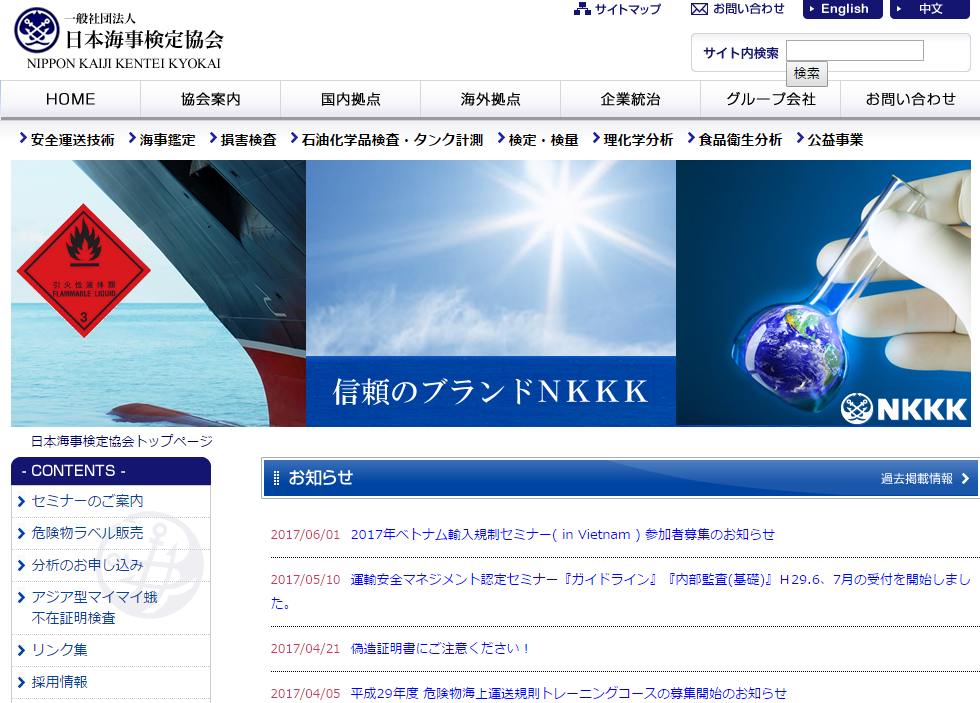Open the 過去掲載情報 archive link
980x703 pixels.
tap(917, 479)
